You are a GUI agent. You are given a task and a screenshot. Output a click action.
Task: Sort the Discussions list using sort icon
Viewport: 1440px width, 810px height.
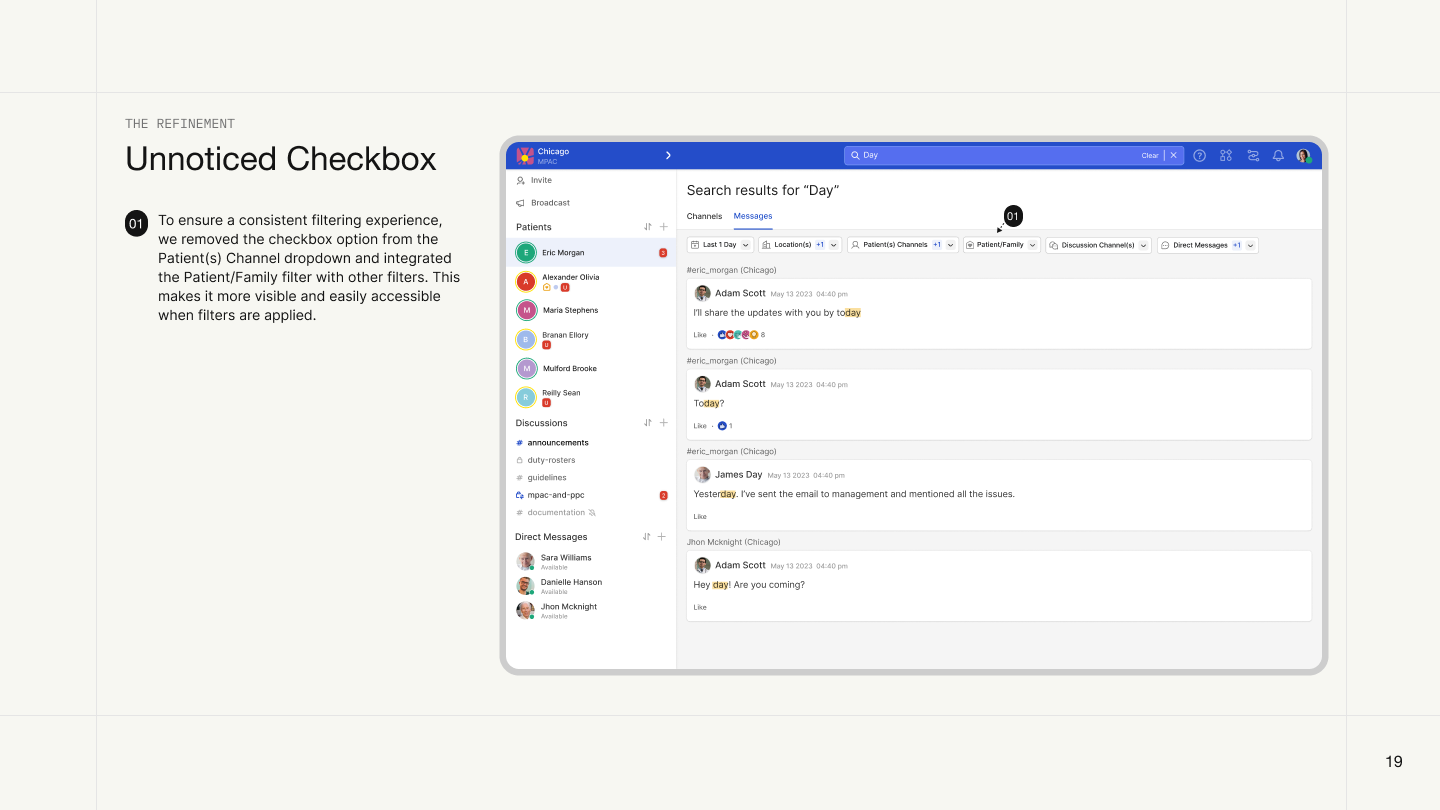(648, 423)
